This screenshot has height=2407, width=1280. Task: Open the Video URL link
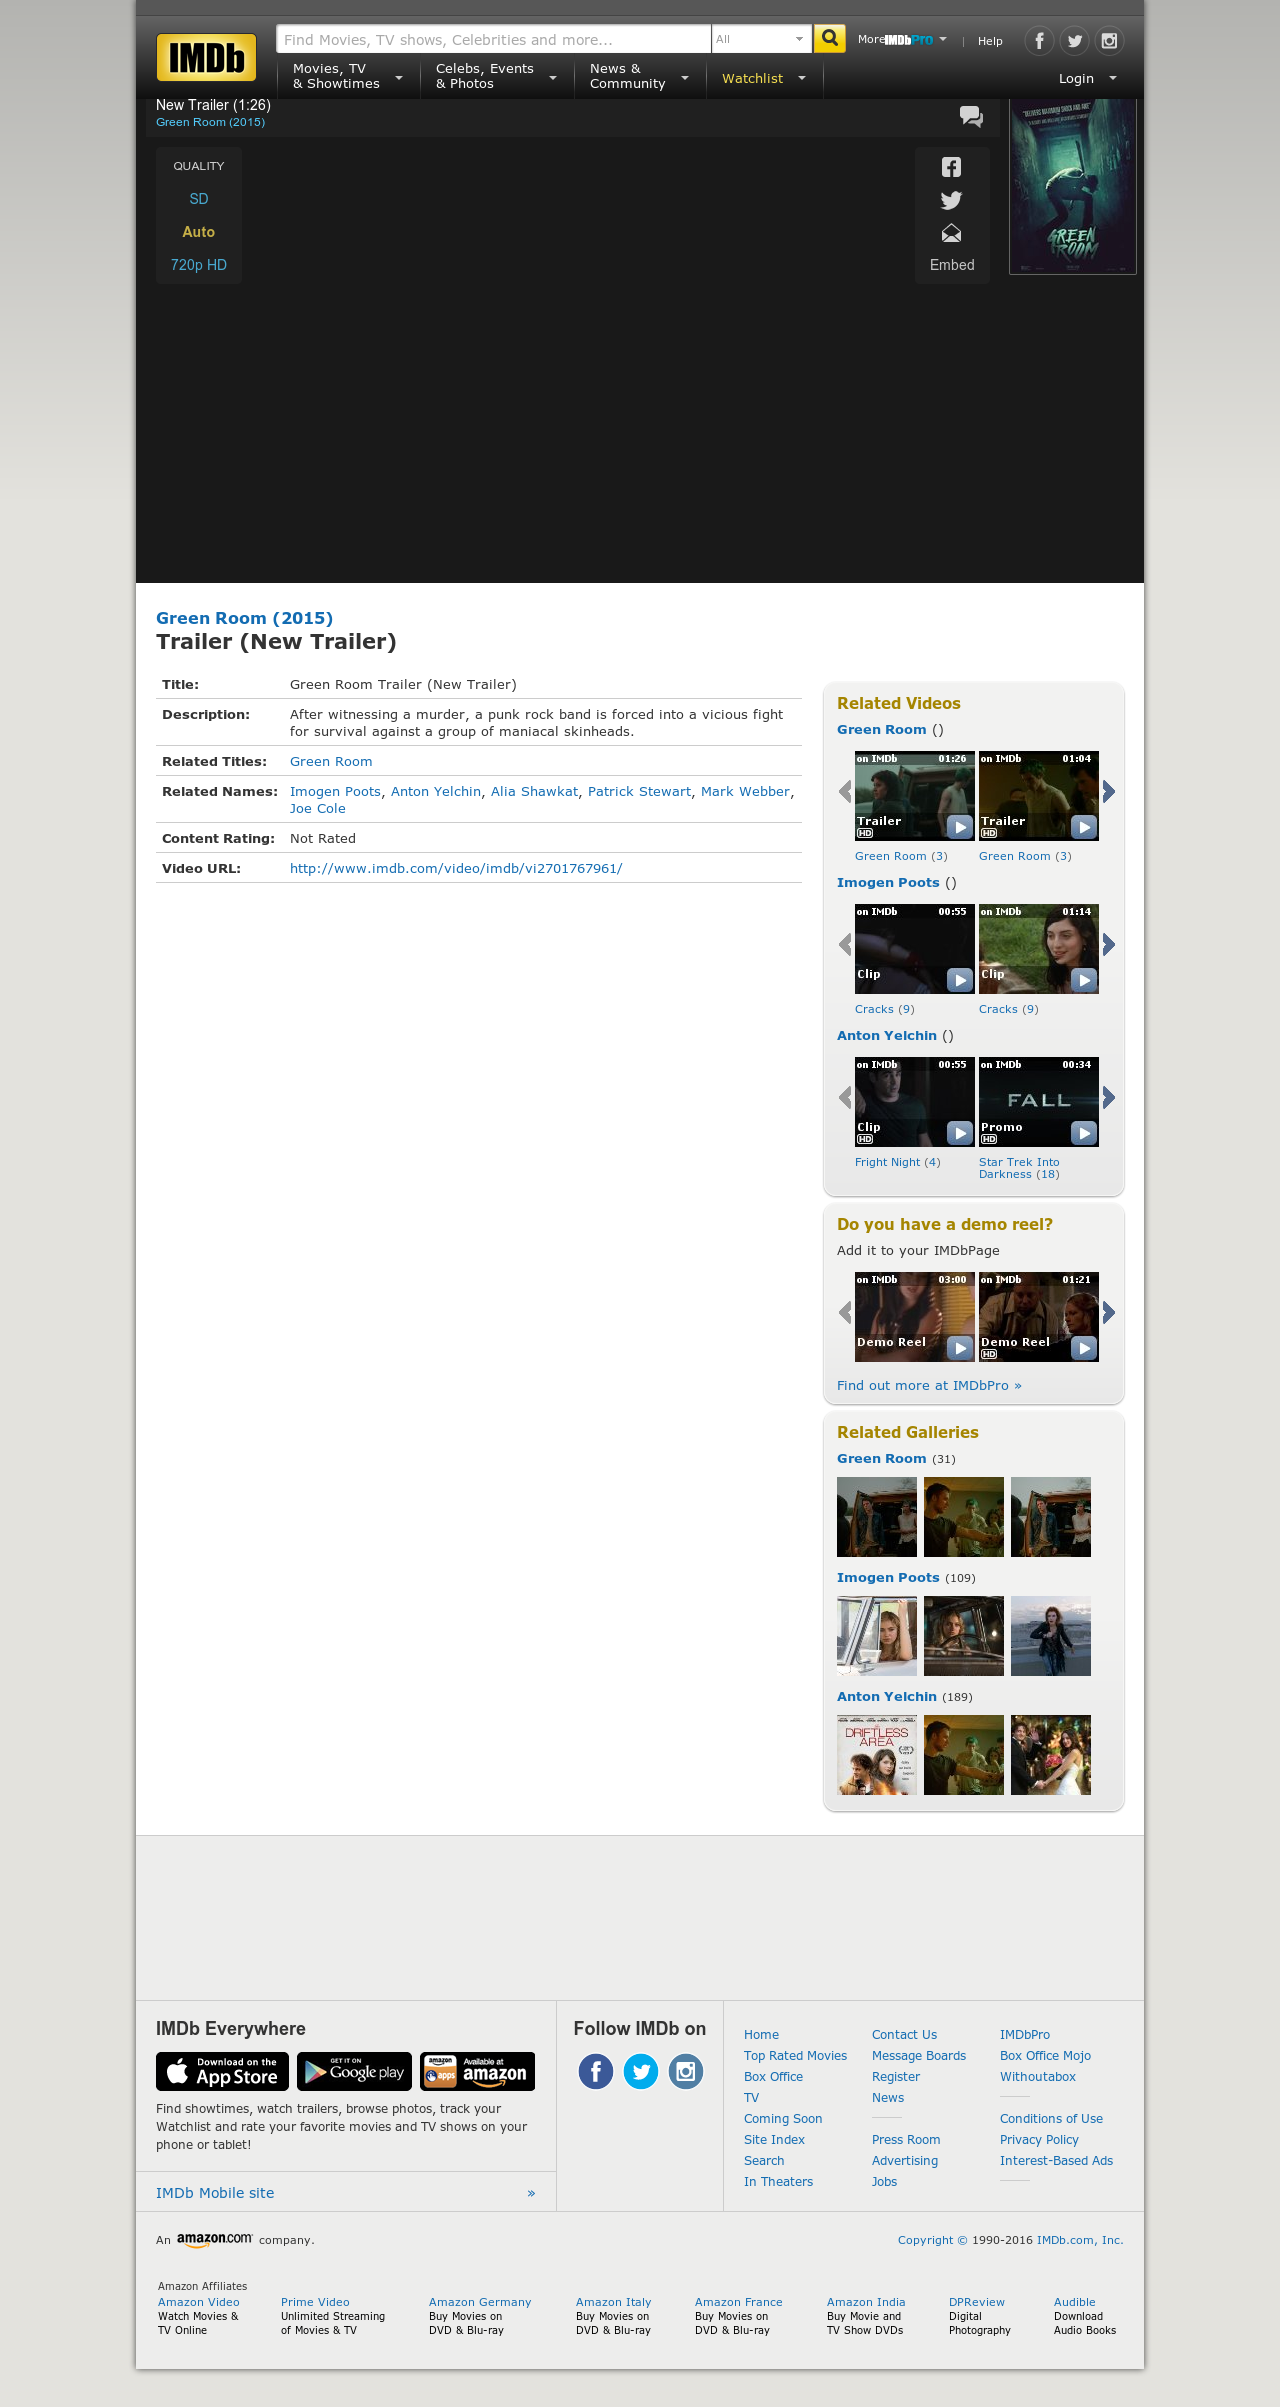pyautogui.click(x=456, y=869)
